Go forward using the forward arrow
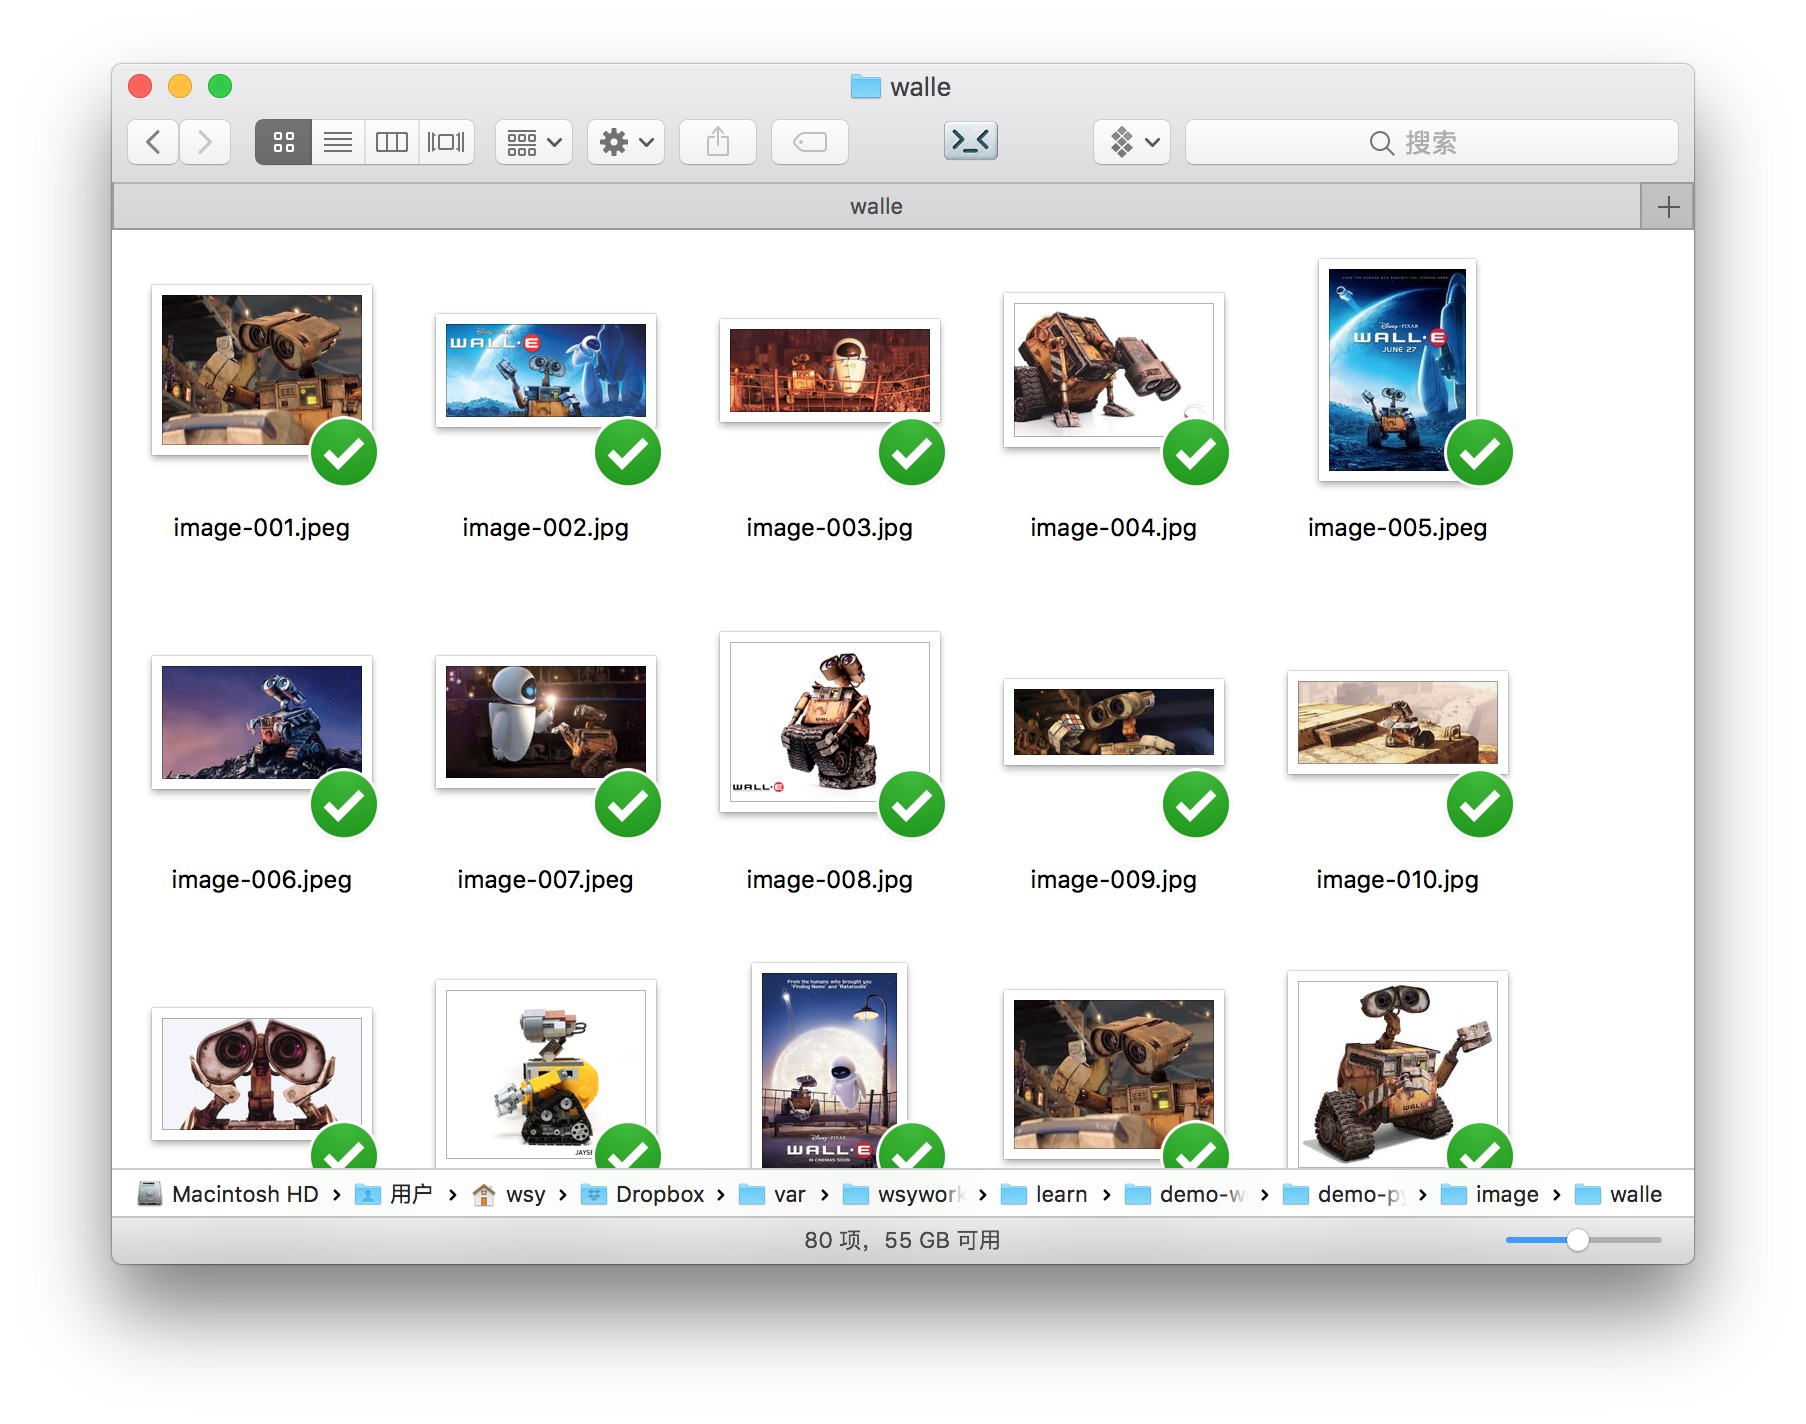Screen dimensions: 1806x1424 tap(205, 142)
